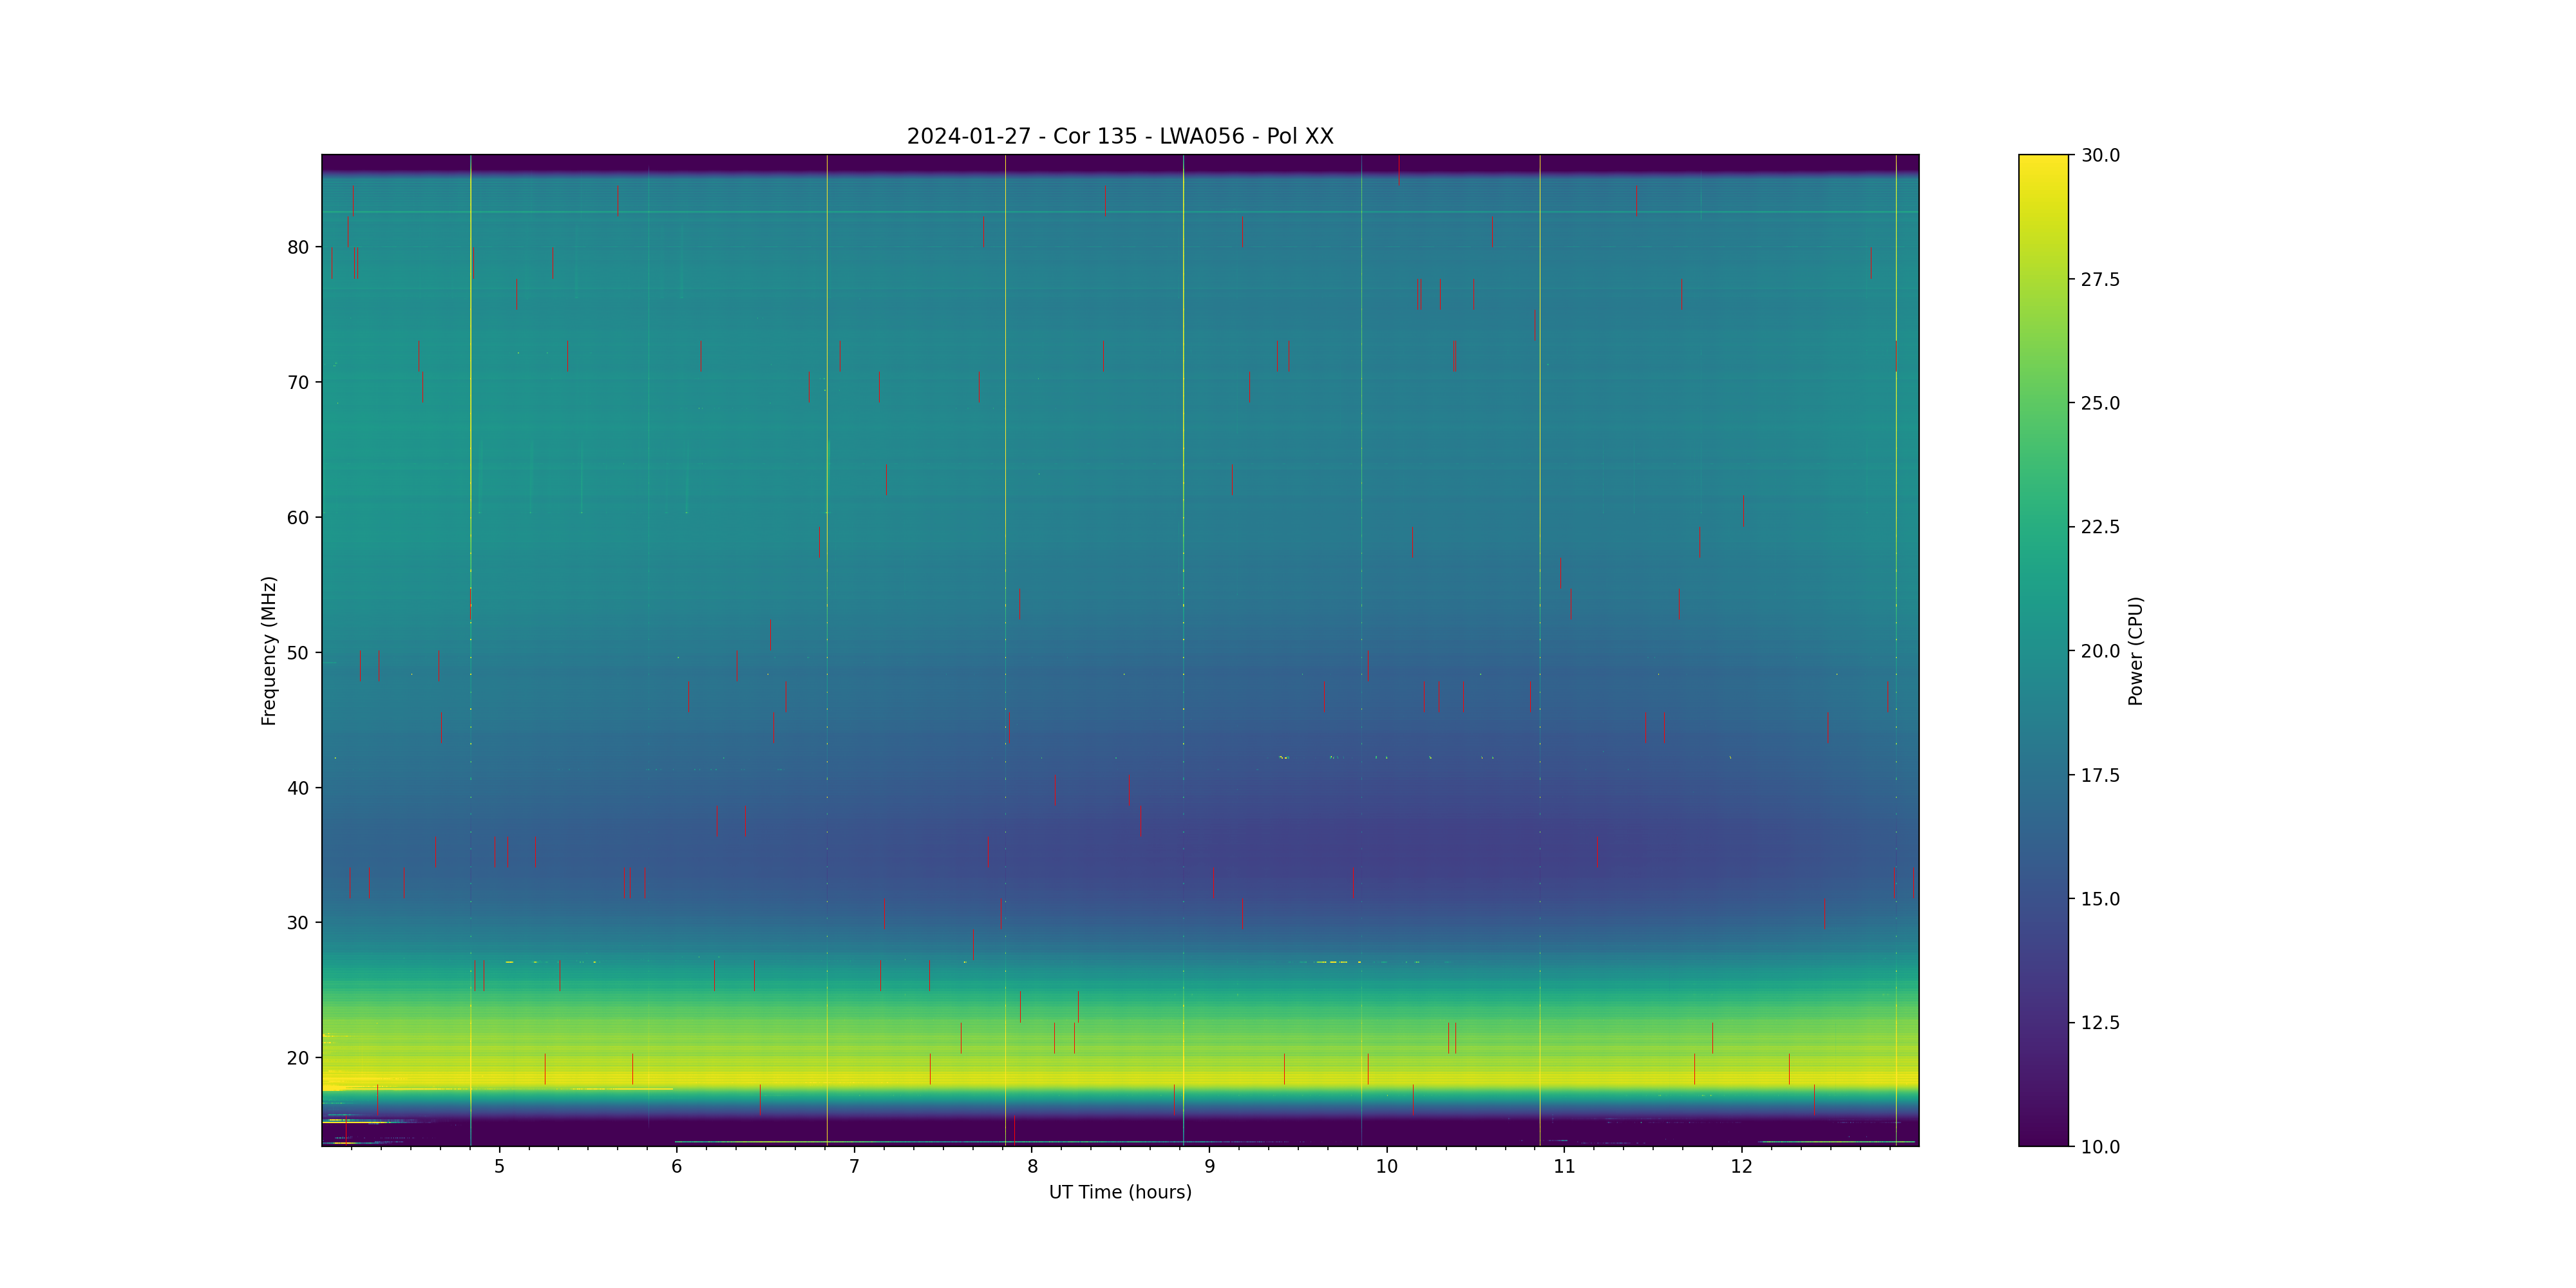
Task: Click the Power (CPU) colorbar label
Action: [x=2135, y=650]
